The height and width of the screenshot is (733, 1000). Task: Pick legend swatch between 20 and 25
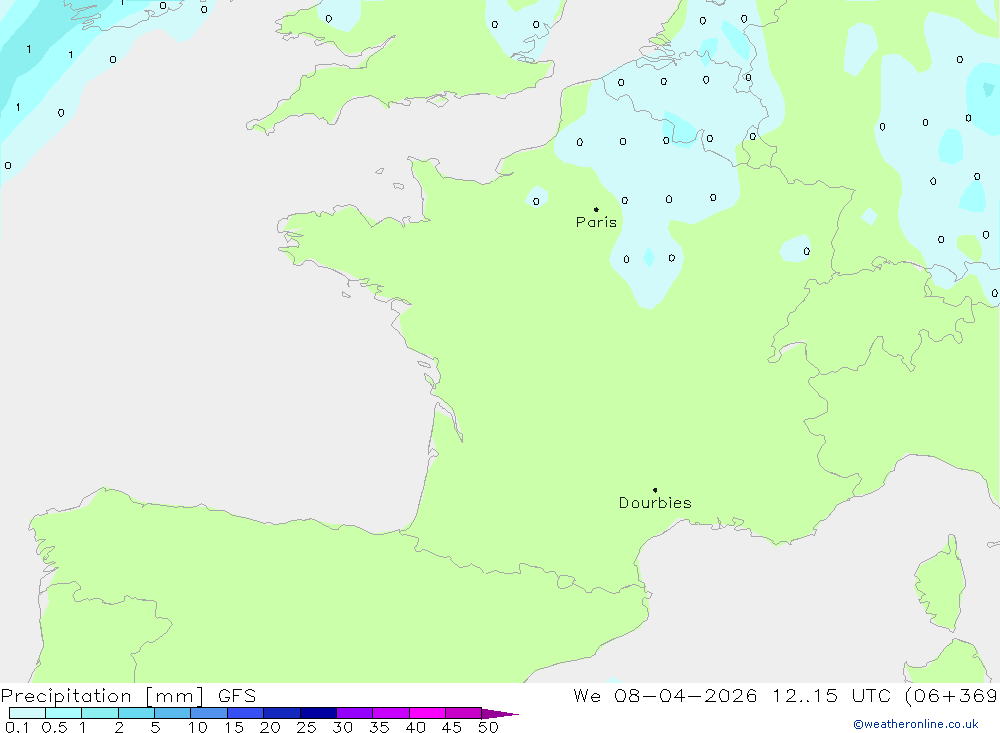pos(281,713)
